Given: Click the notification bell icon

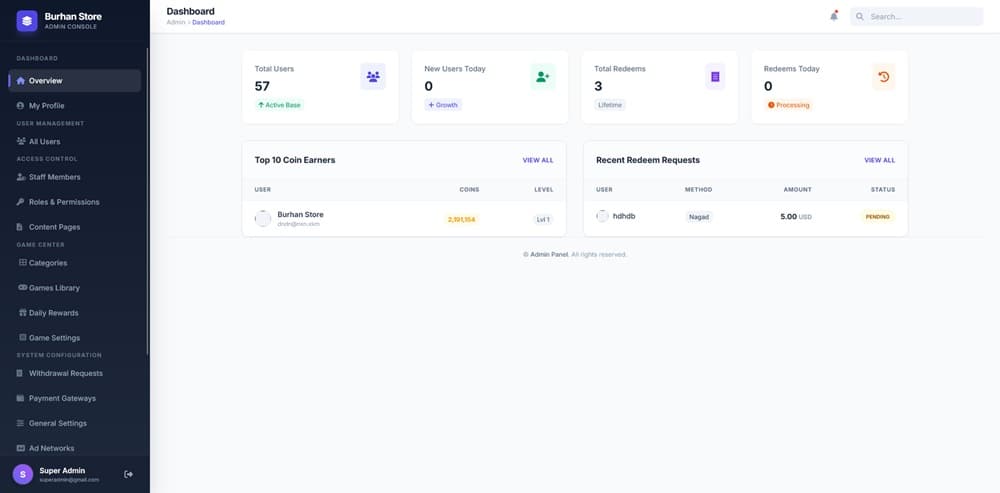Looking at the screenshot, I should [834, 16].
